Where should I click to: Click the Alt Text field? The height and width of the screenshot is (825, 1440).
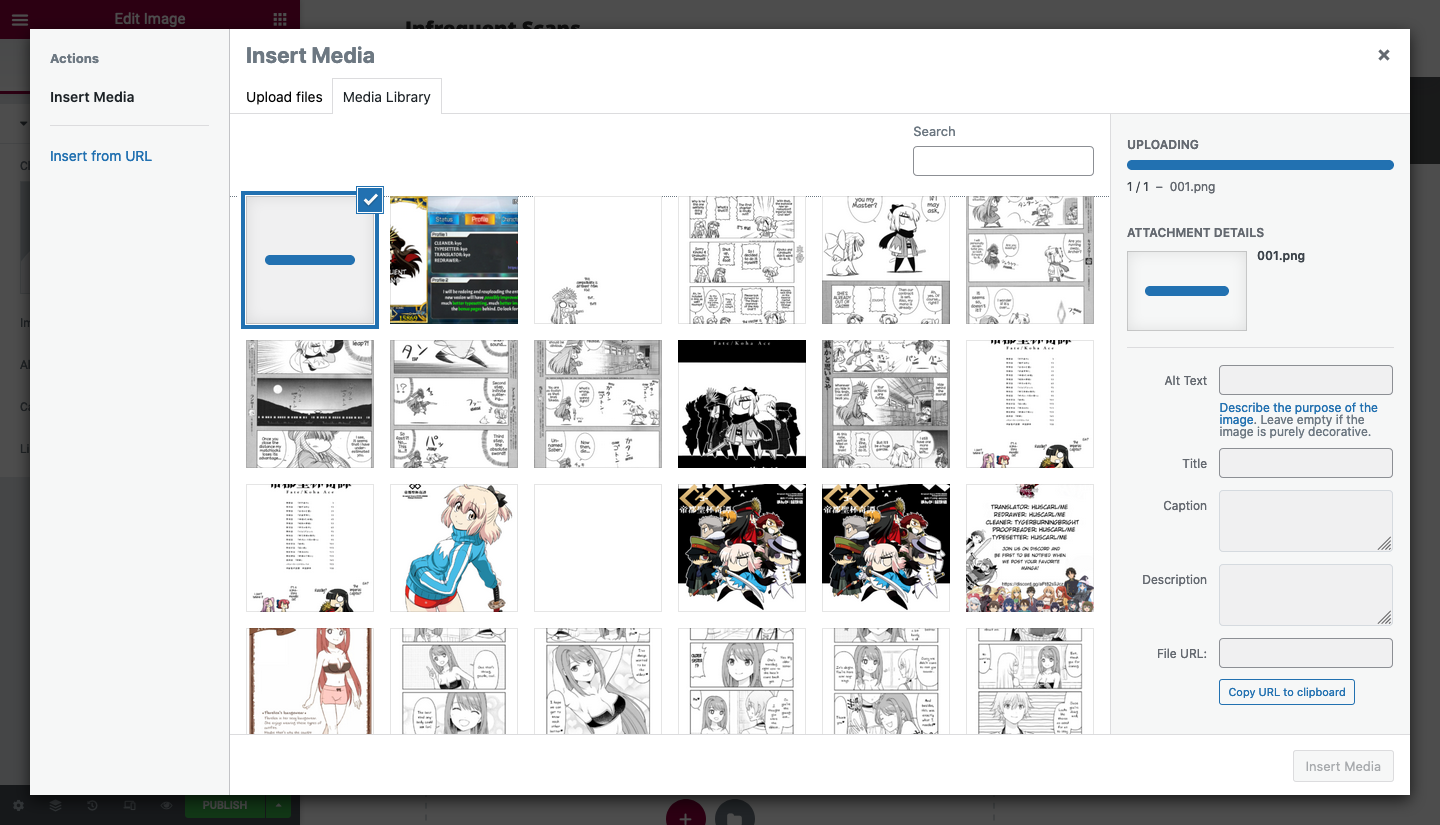[x=1306, y=380]
